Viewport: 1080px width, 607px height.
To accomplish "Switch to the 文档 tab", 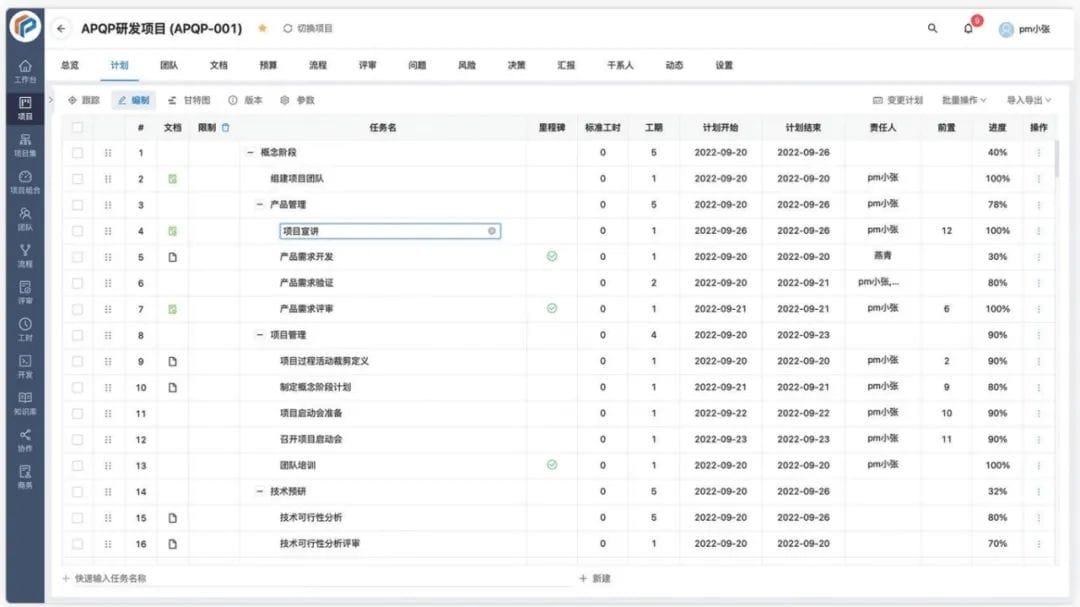I will tap(217, 63).
